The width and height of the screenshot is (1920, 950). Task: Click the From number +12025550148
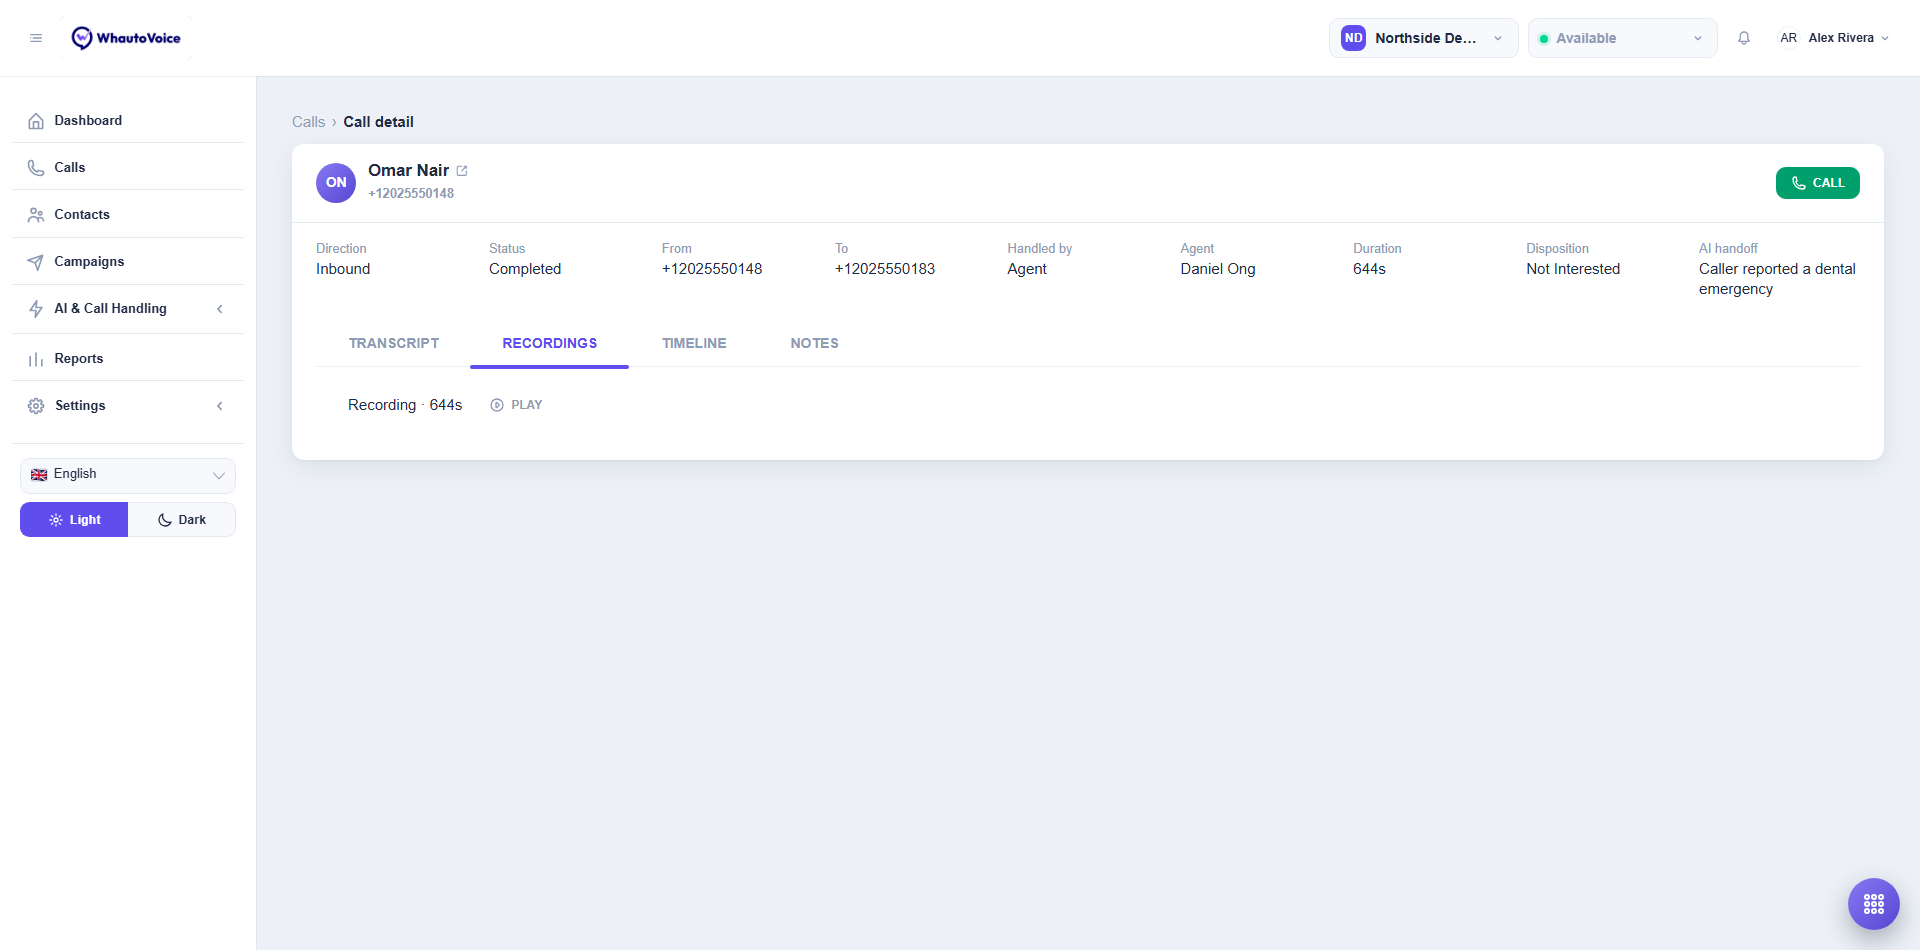click(712, 269)
